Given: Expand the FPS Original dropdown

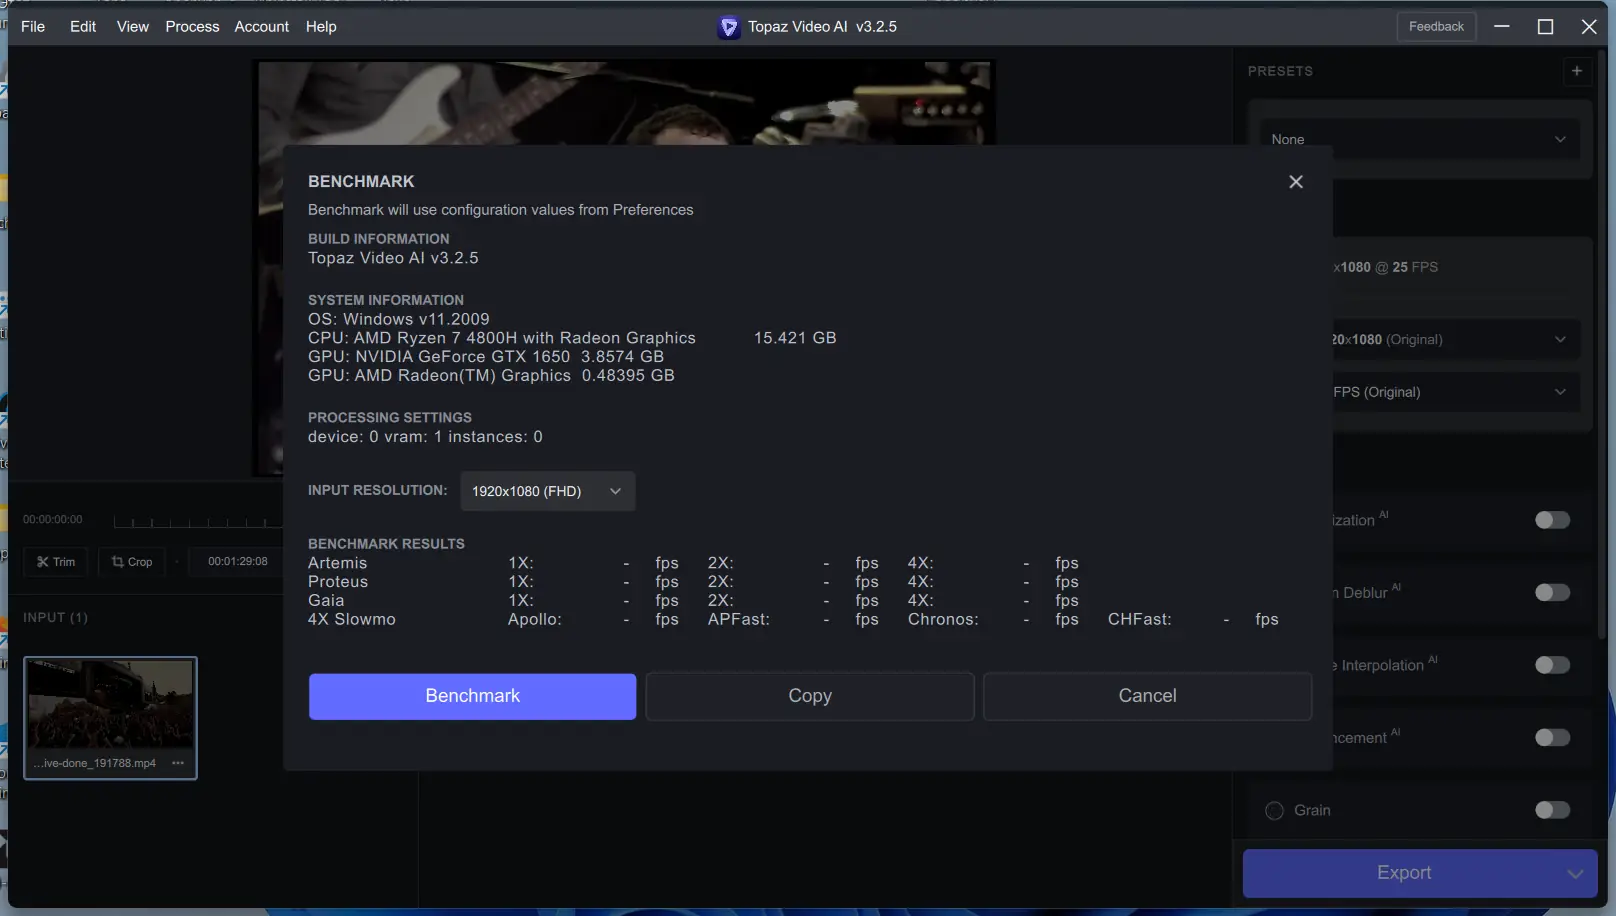Looking at the screenshot, I should coord(1454,392).
